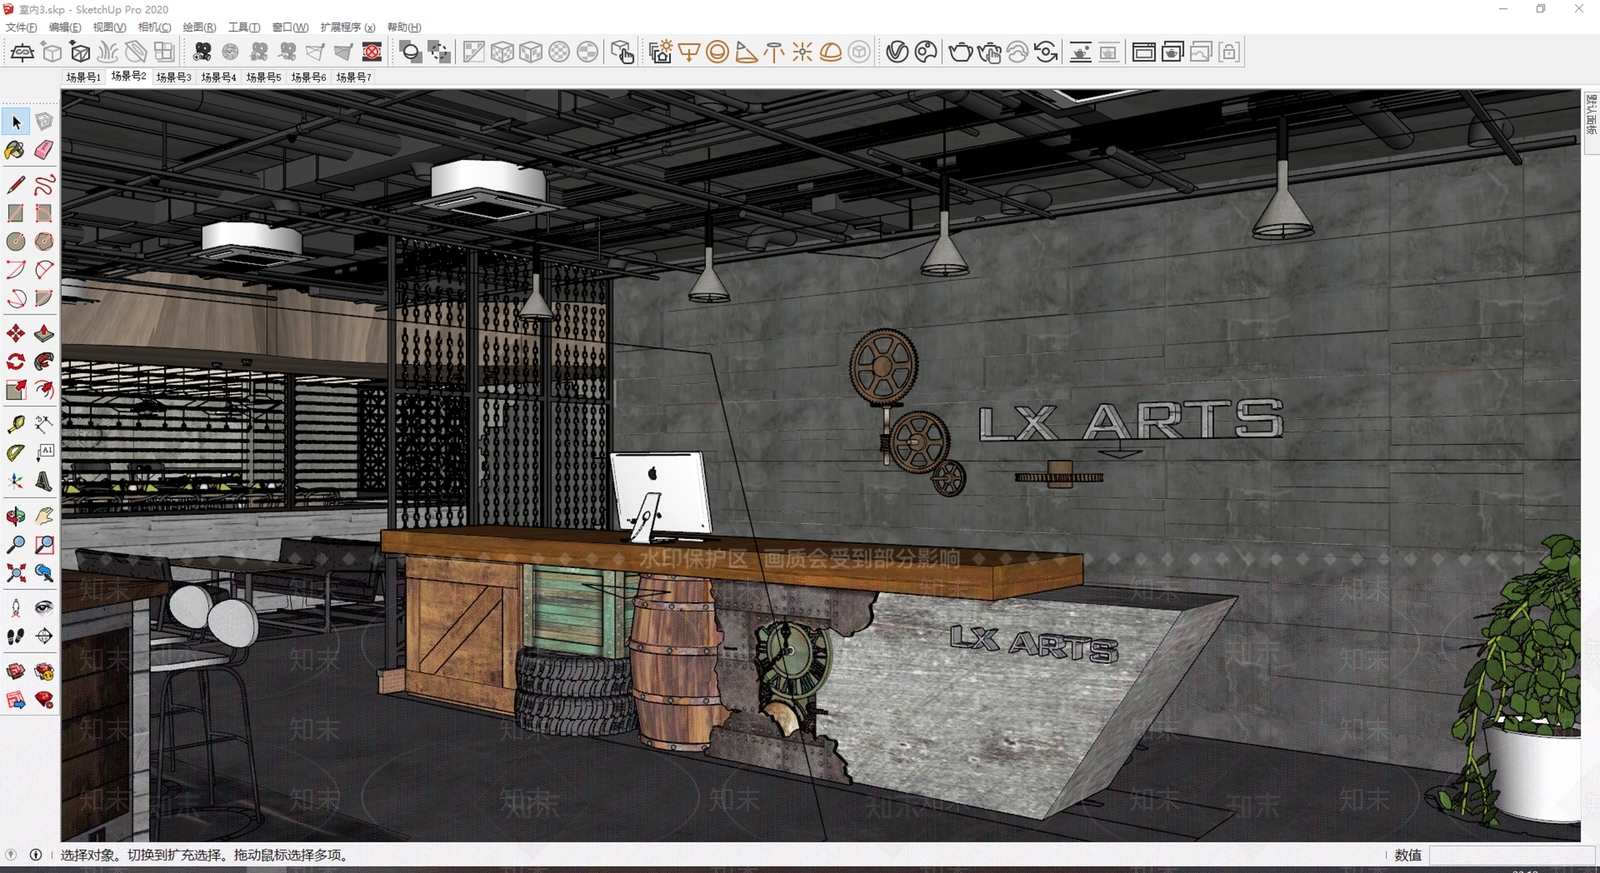1600x873 pixels.
Task: Select the Freehand squiggle tool
Action: (44, 185)
